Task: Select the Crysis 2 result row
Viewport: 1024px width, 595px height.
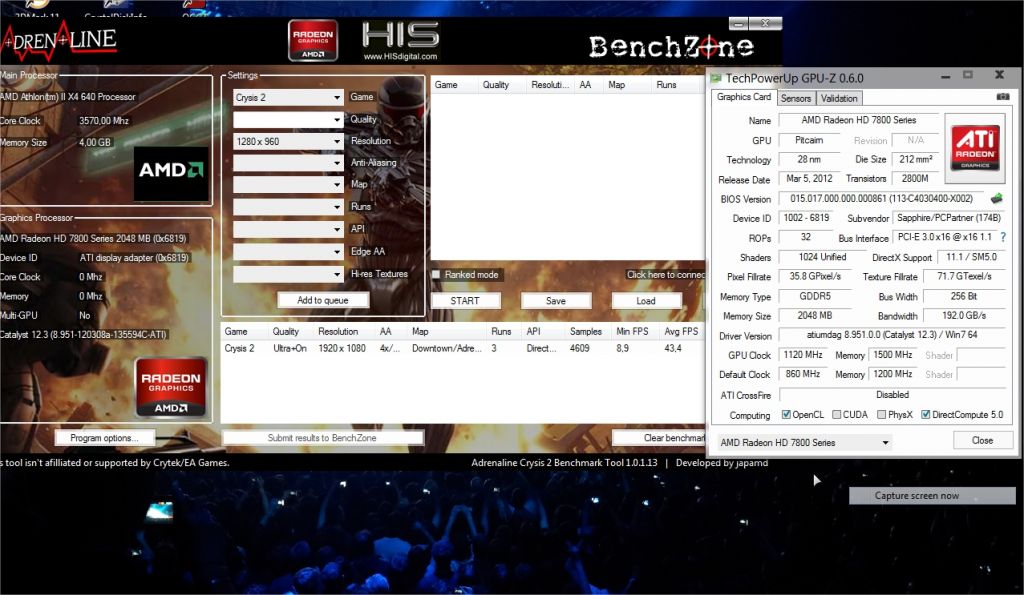Action: pyautogui.click(x=463, y=348)
